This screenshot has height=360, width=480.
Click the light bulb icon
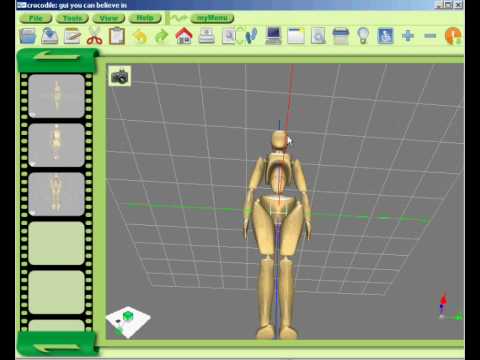coord(363,36)
